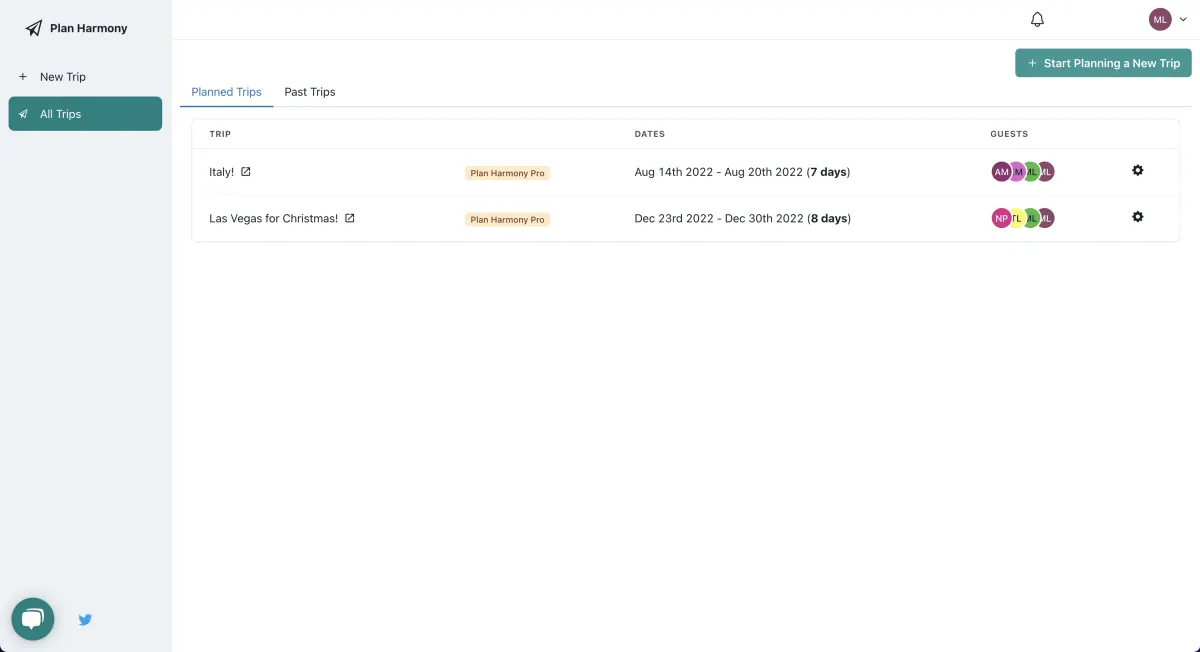Open the Twitter bird link
This screenshot has width=1200, height=652.
[85, 620]
